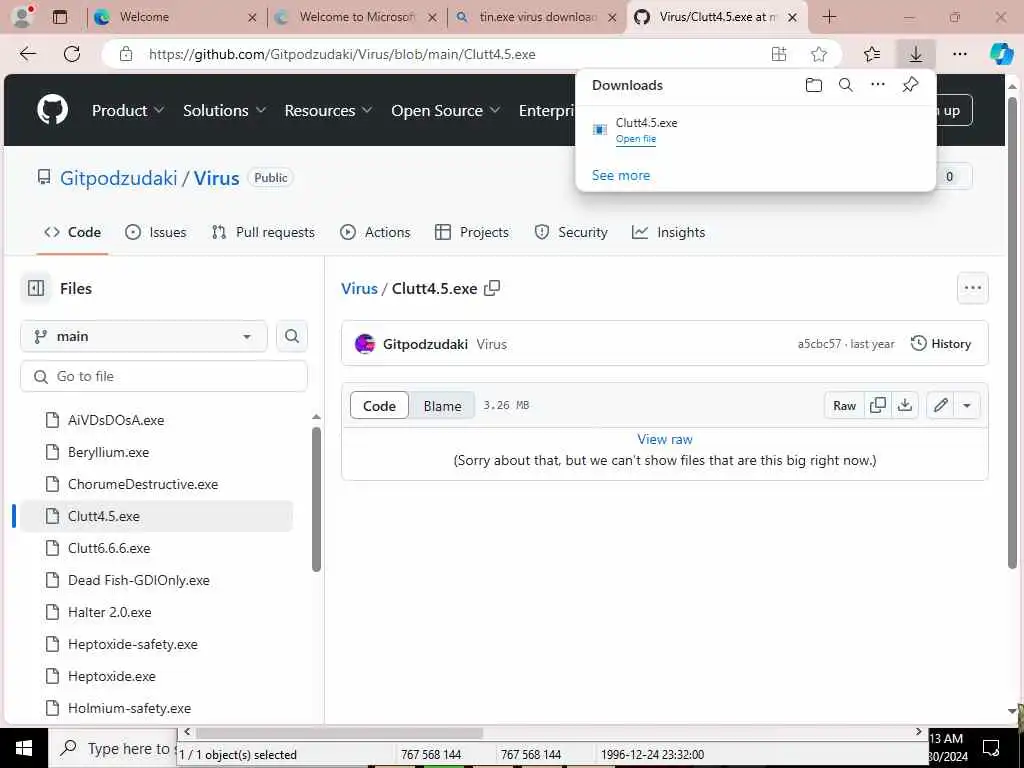The width and height of the screenshot is (1024, 768).
Task: Open the View raw link
Action: 665,439
